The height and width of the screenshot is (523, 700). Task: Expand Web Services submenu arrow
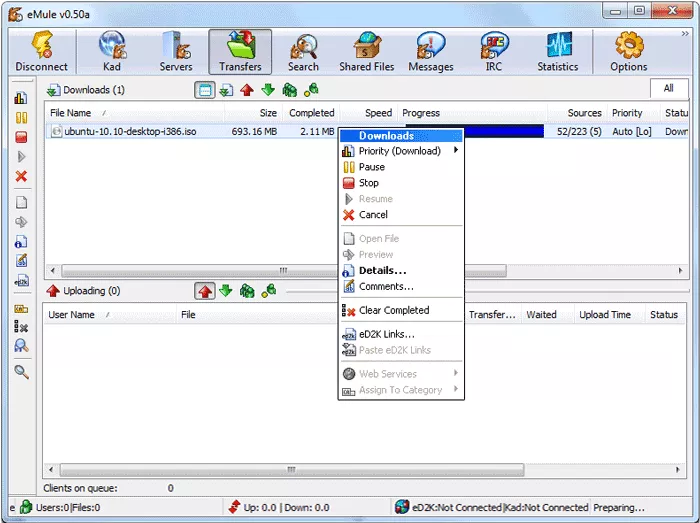click(x=456, y=373)
